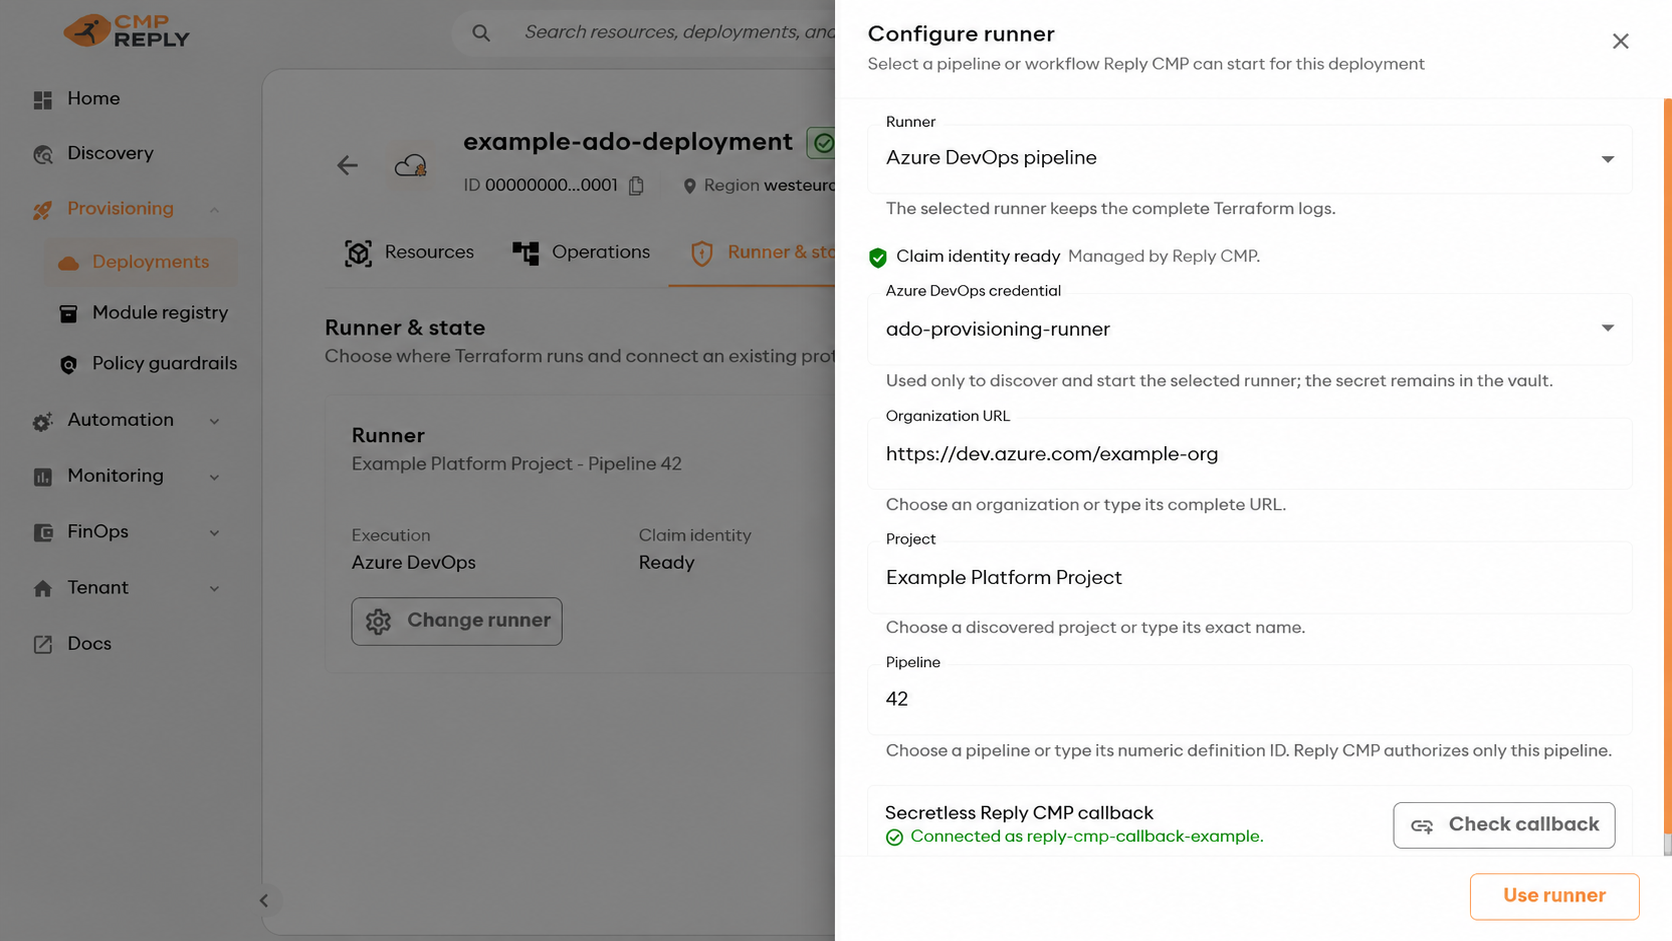The image size is (1672, 941).
Task: Click the Pipeline input field
Action: click(1250, 700)
